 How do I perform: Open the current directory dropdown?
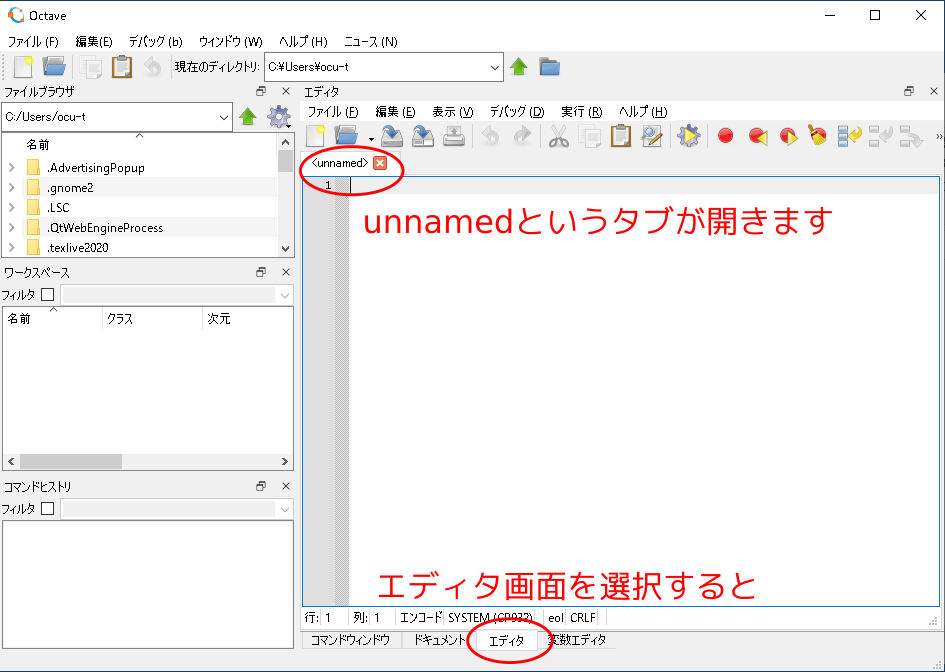495,67
